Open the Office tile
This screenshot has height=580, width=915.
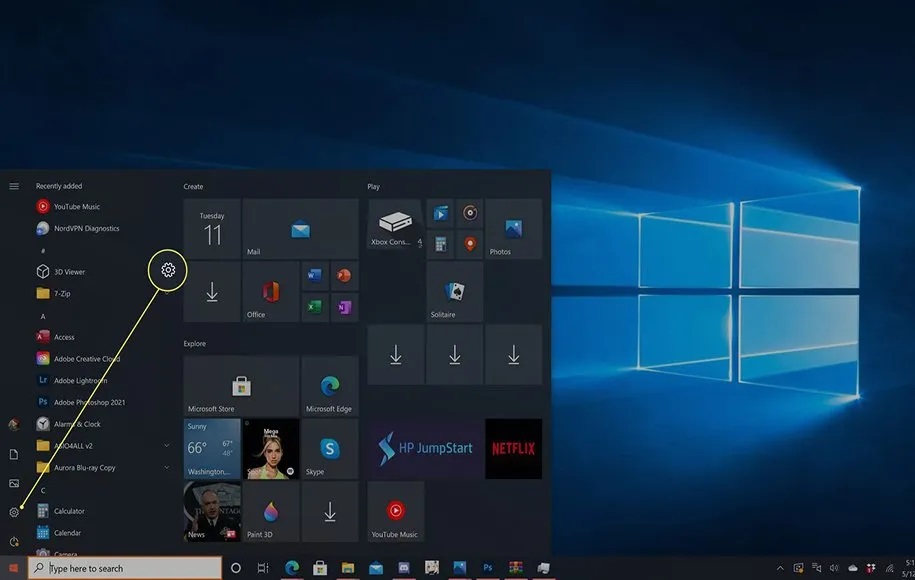tap(271, 292)
